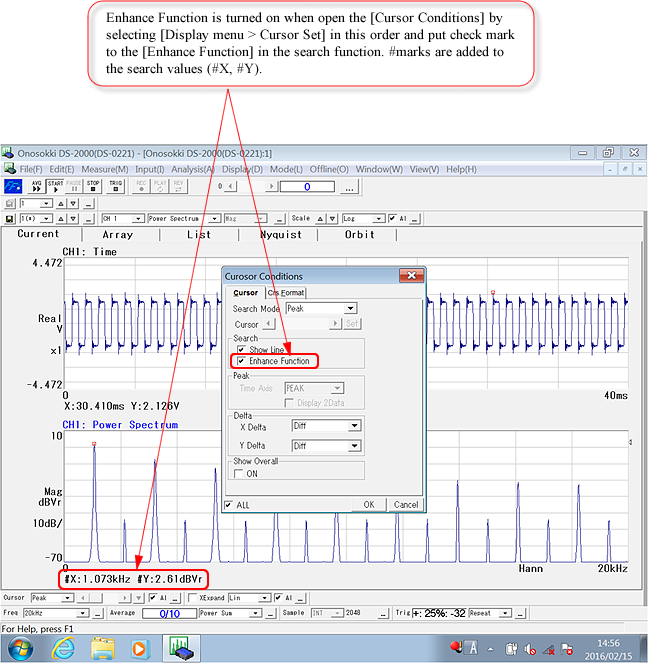Click the Windows Start orb
This screenshot has height=663, width=648.
point(19,648)
